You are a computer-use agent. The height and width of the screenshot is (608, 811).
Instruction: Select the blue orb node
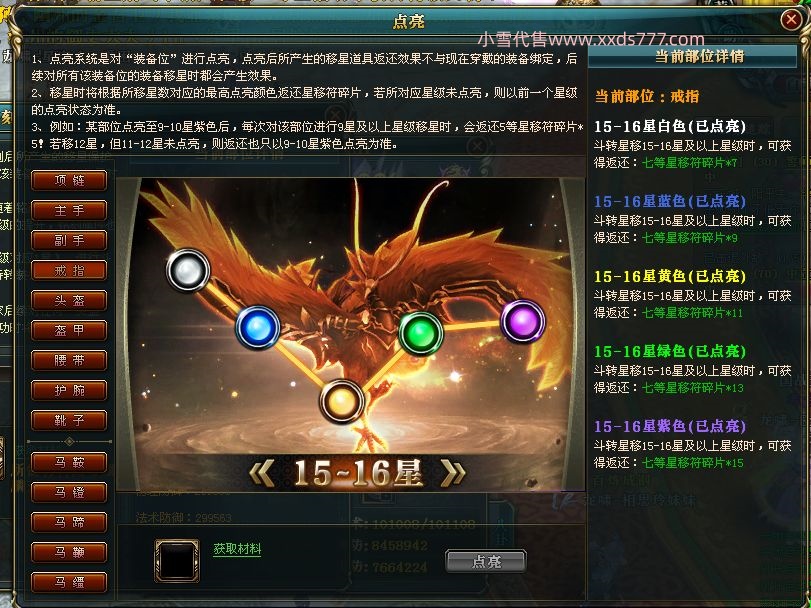click(x=258, y=327)
